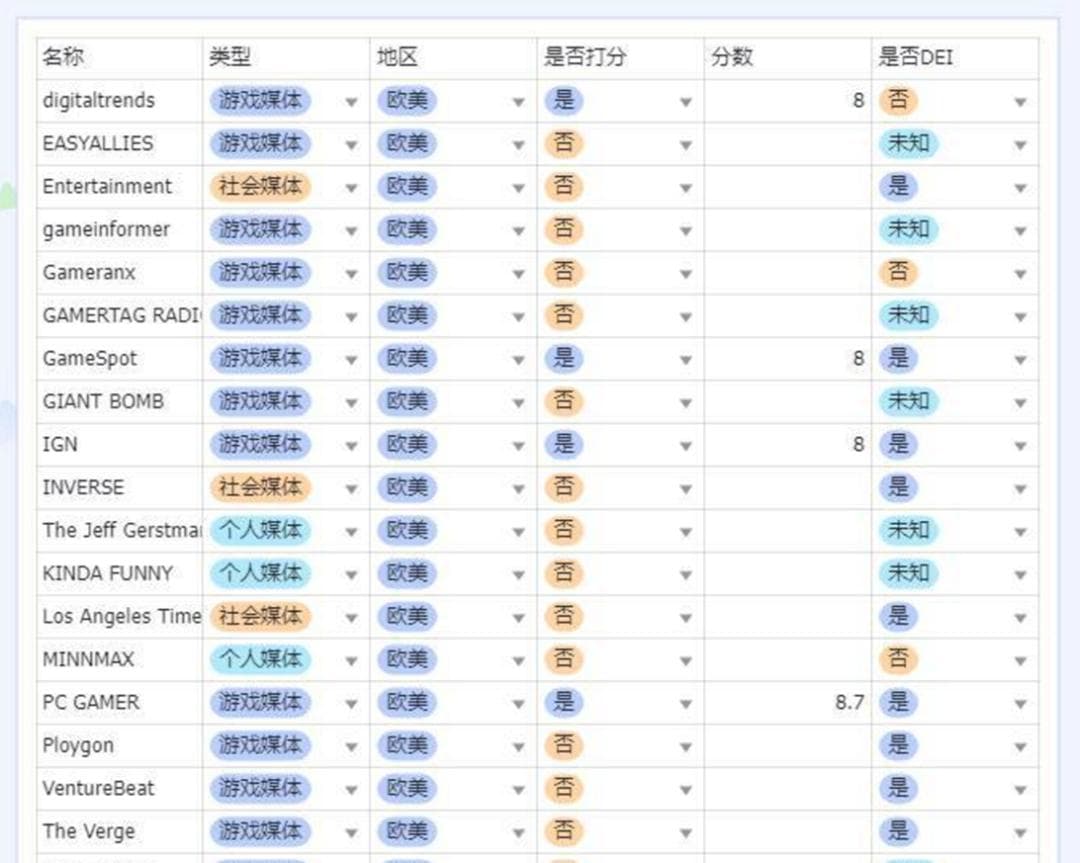Expand 是否DEI dropdown for PC GAMER row
1080x863 pixels.
(1020, 704)
